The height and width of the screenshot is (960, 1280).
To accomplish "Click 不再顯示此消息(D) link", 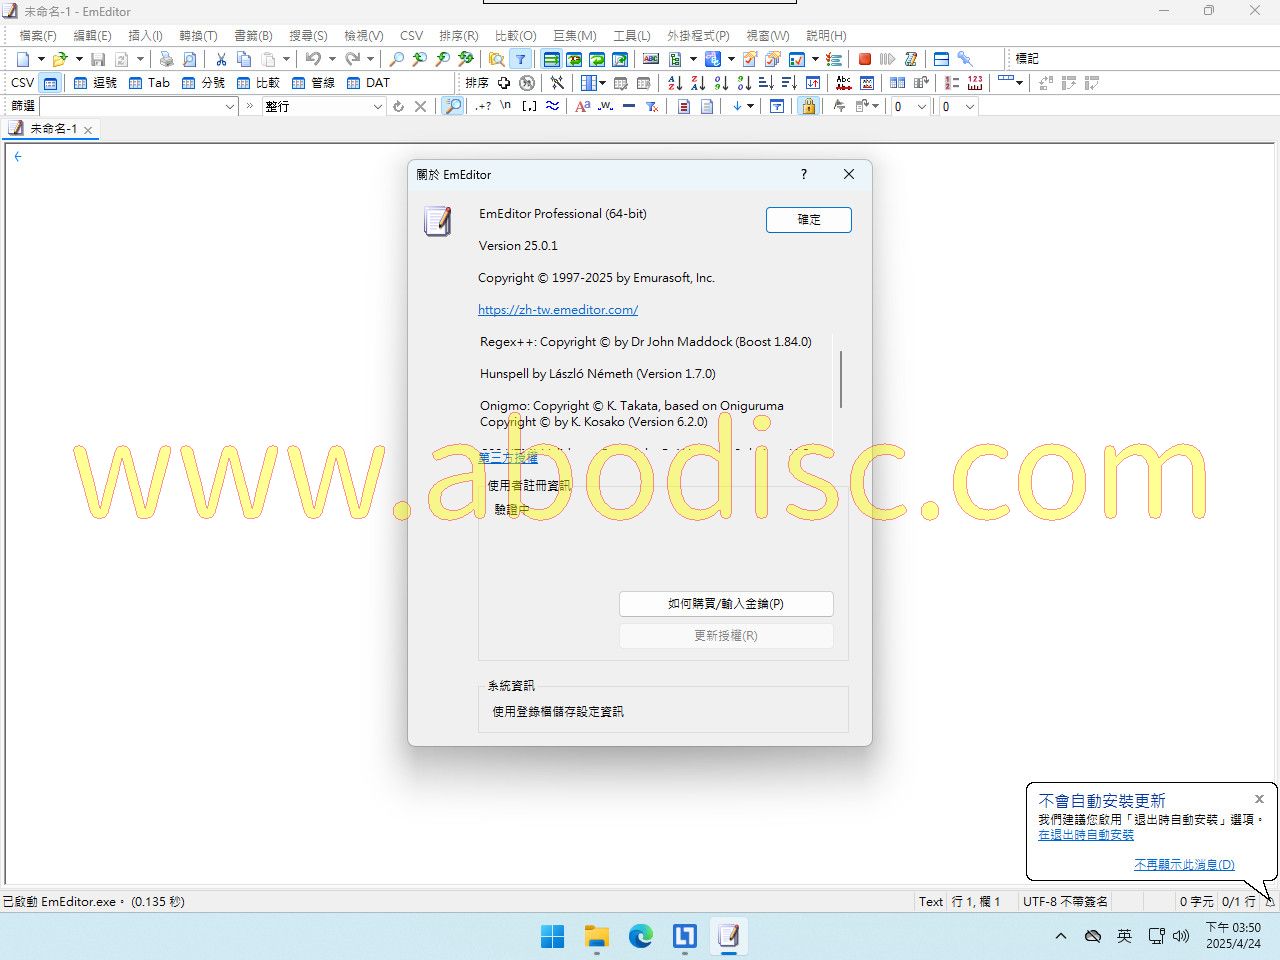I will pyautogui.click(x=1184, y=865).
